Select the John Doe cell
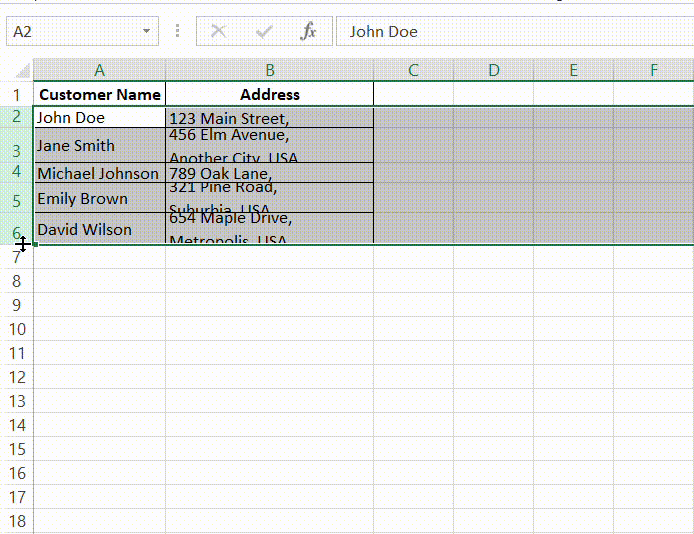694x534 pixels. 100,118
